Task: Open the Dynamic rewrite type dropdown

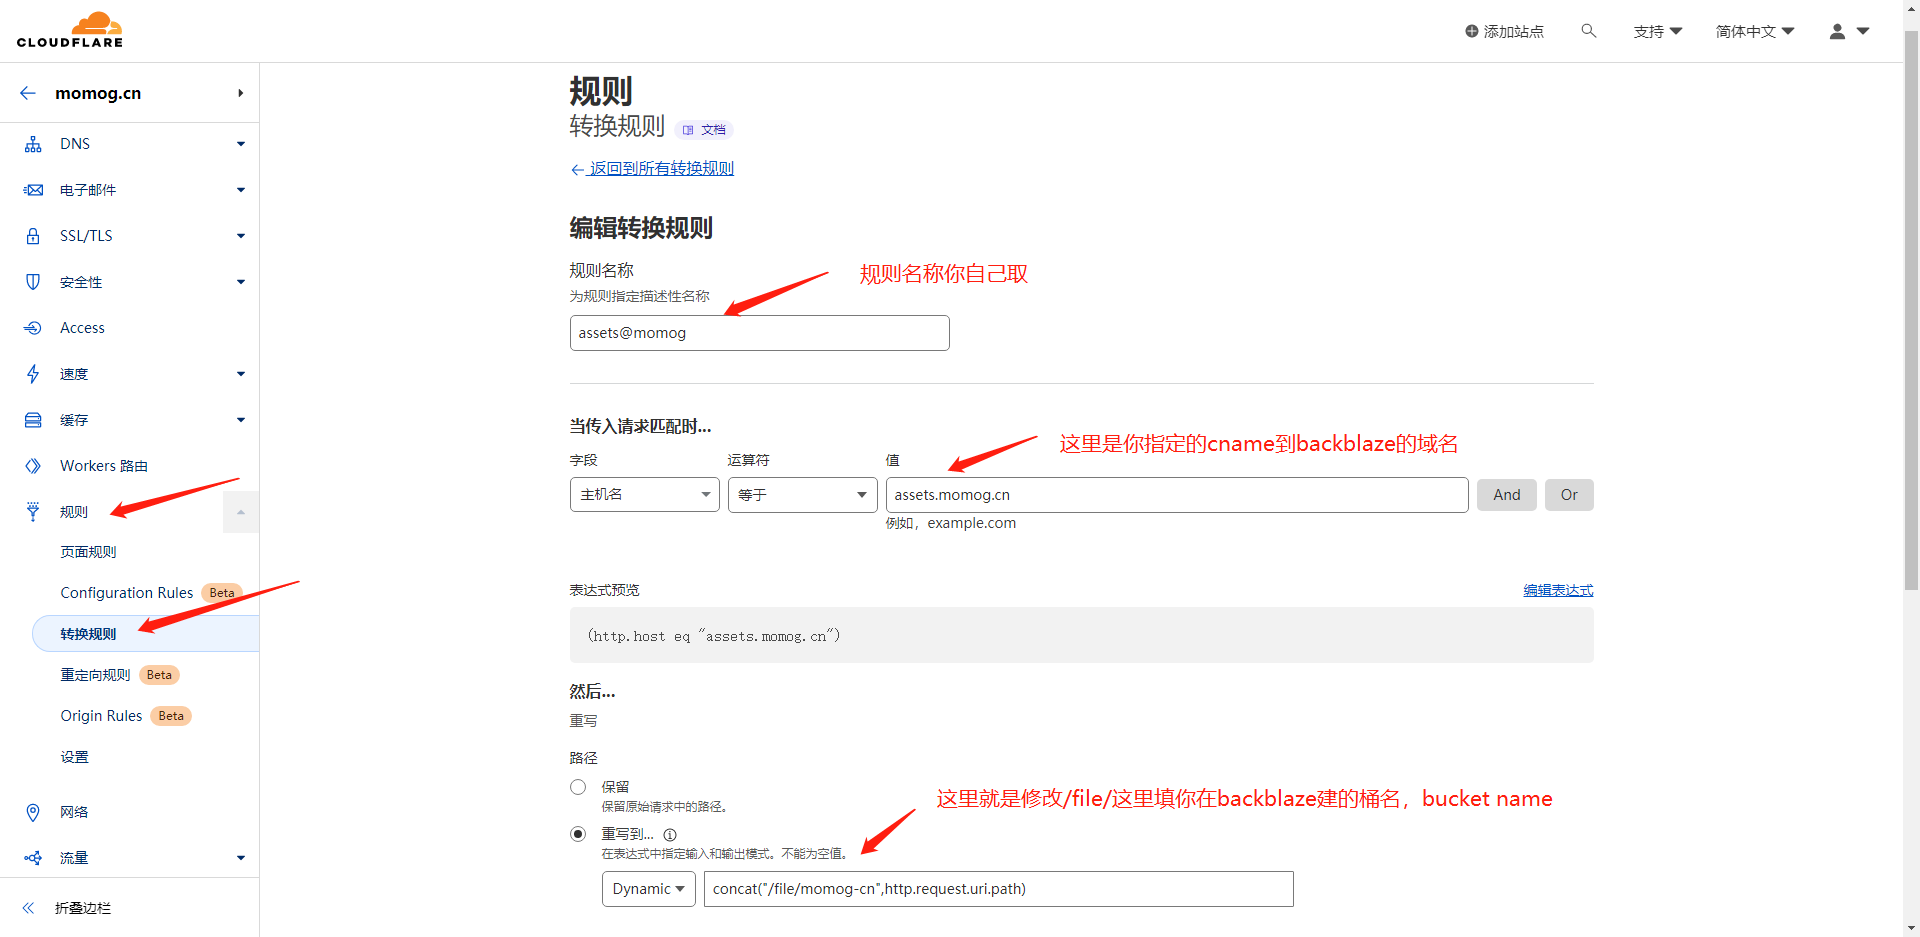Action: click(648, 889)
